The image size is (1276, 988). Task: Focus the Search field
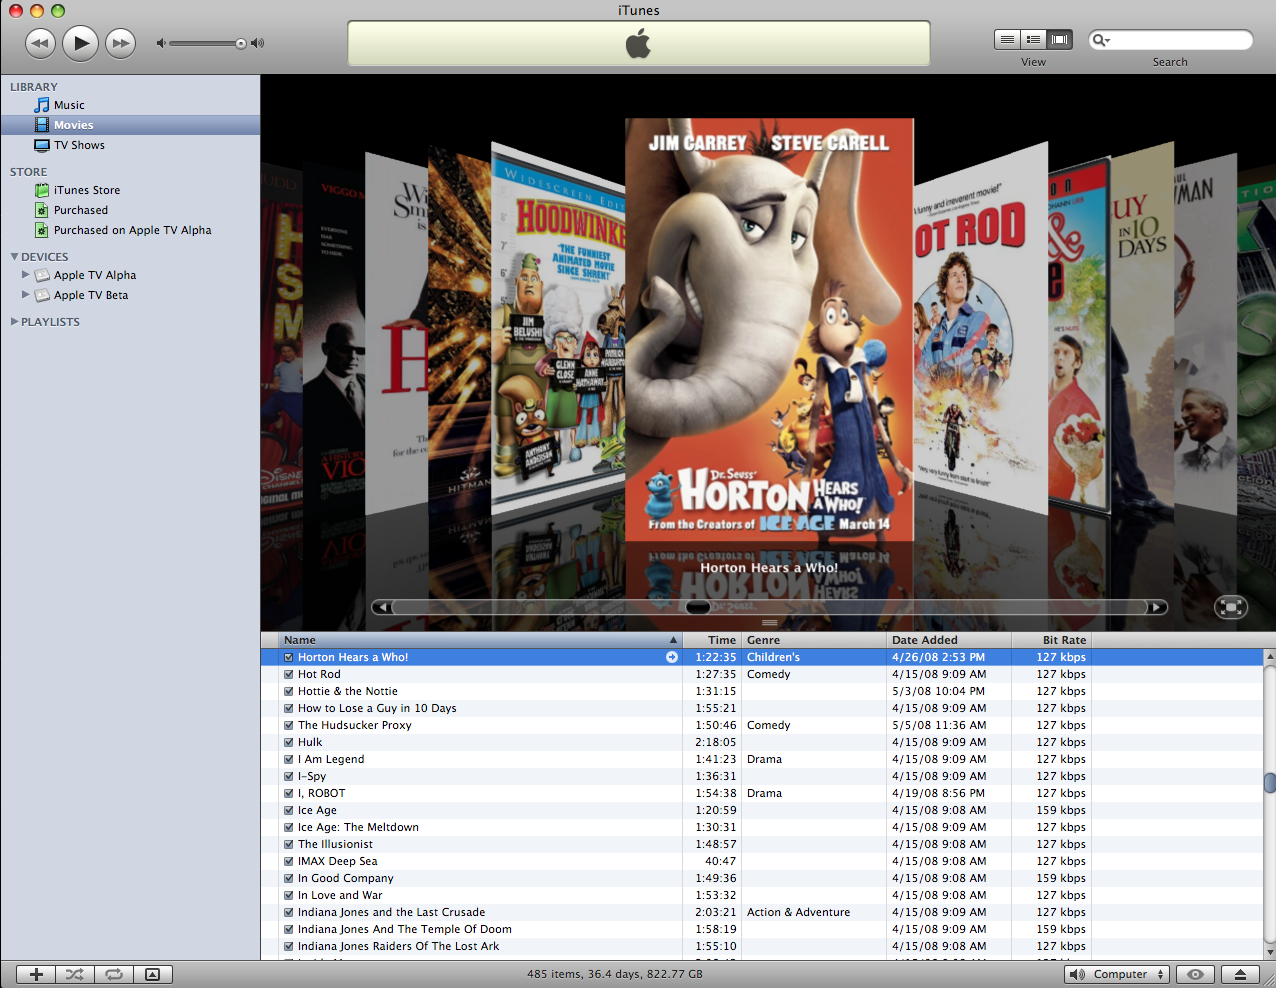[x=1170, y=40]
